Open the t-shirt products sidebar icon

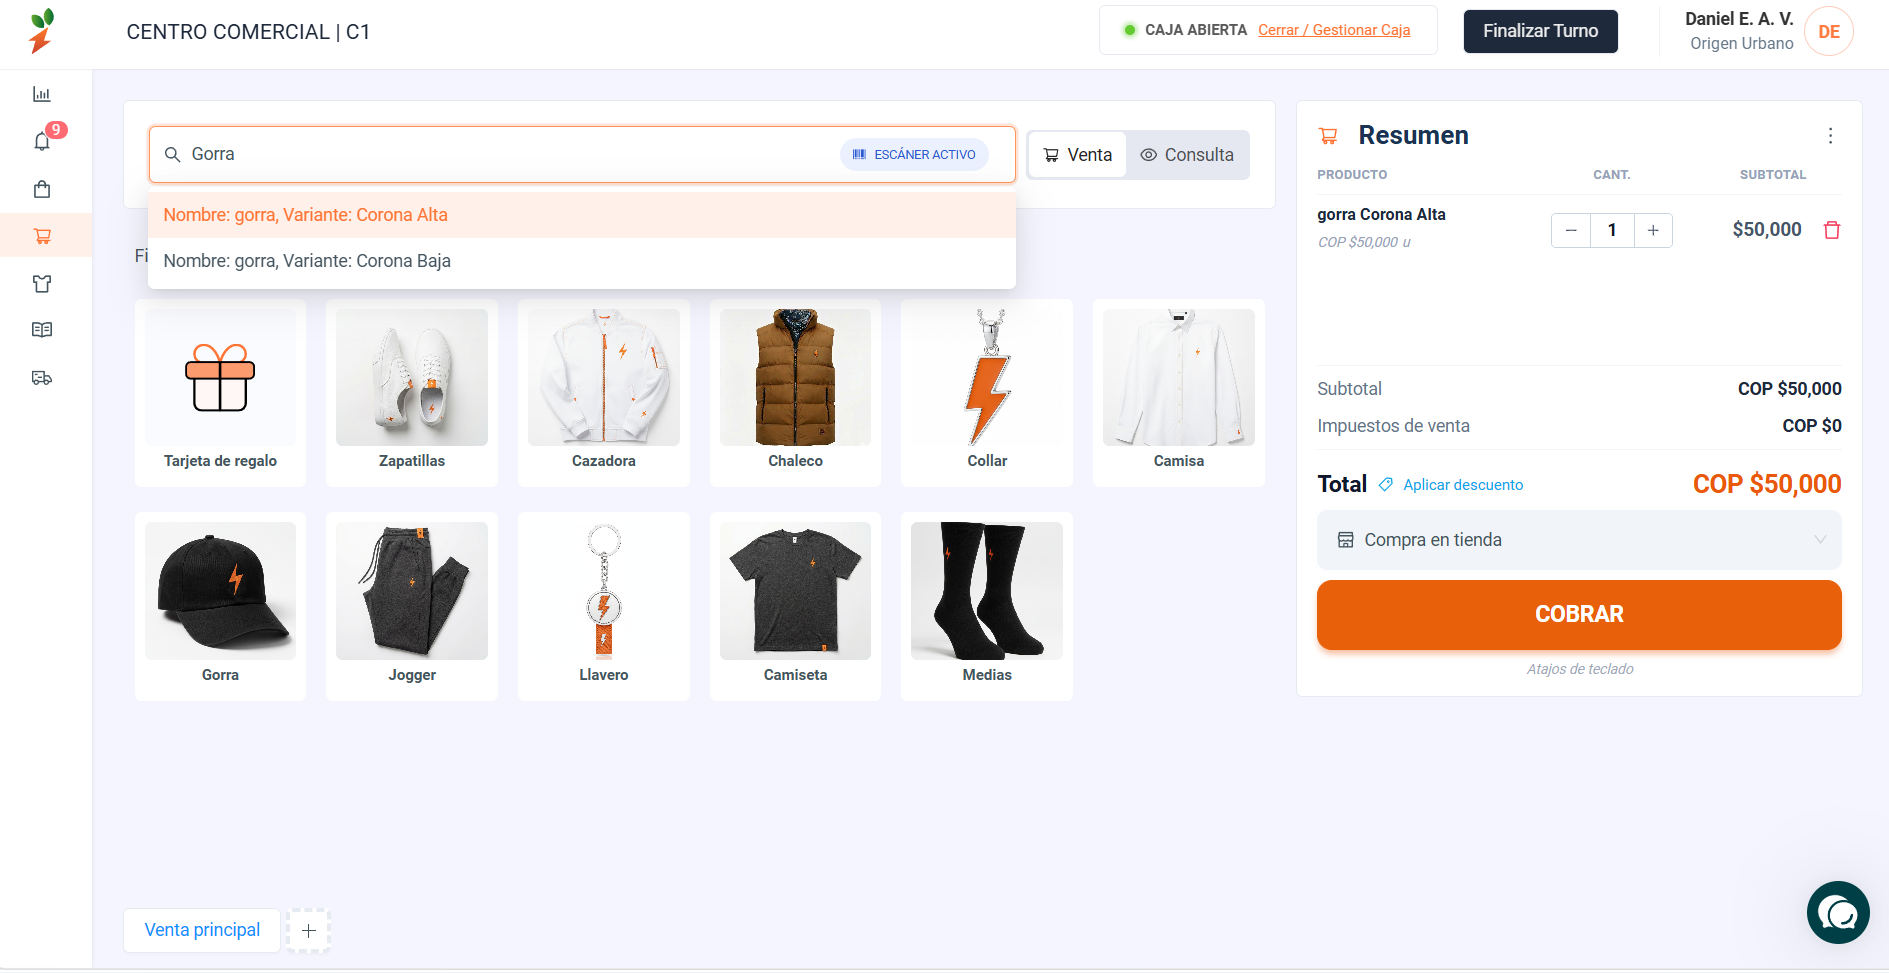42,284
